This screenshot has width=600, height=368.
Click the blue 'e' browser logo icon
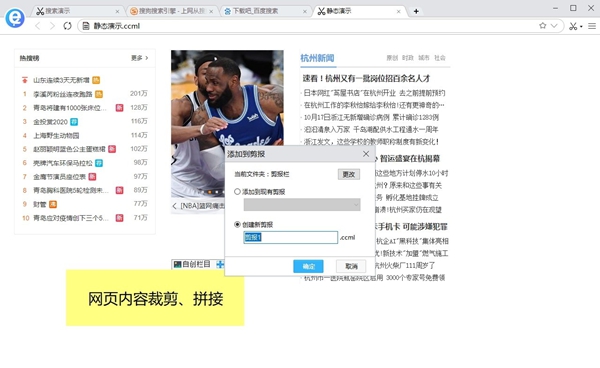coord(15,18)
